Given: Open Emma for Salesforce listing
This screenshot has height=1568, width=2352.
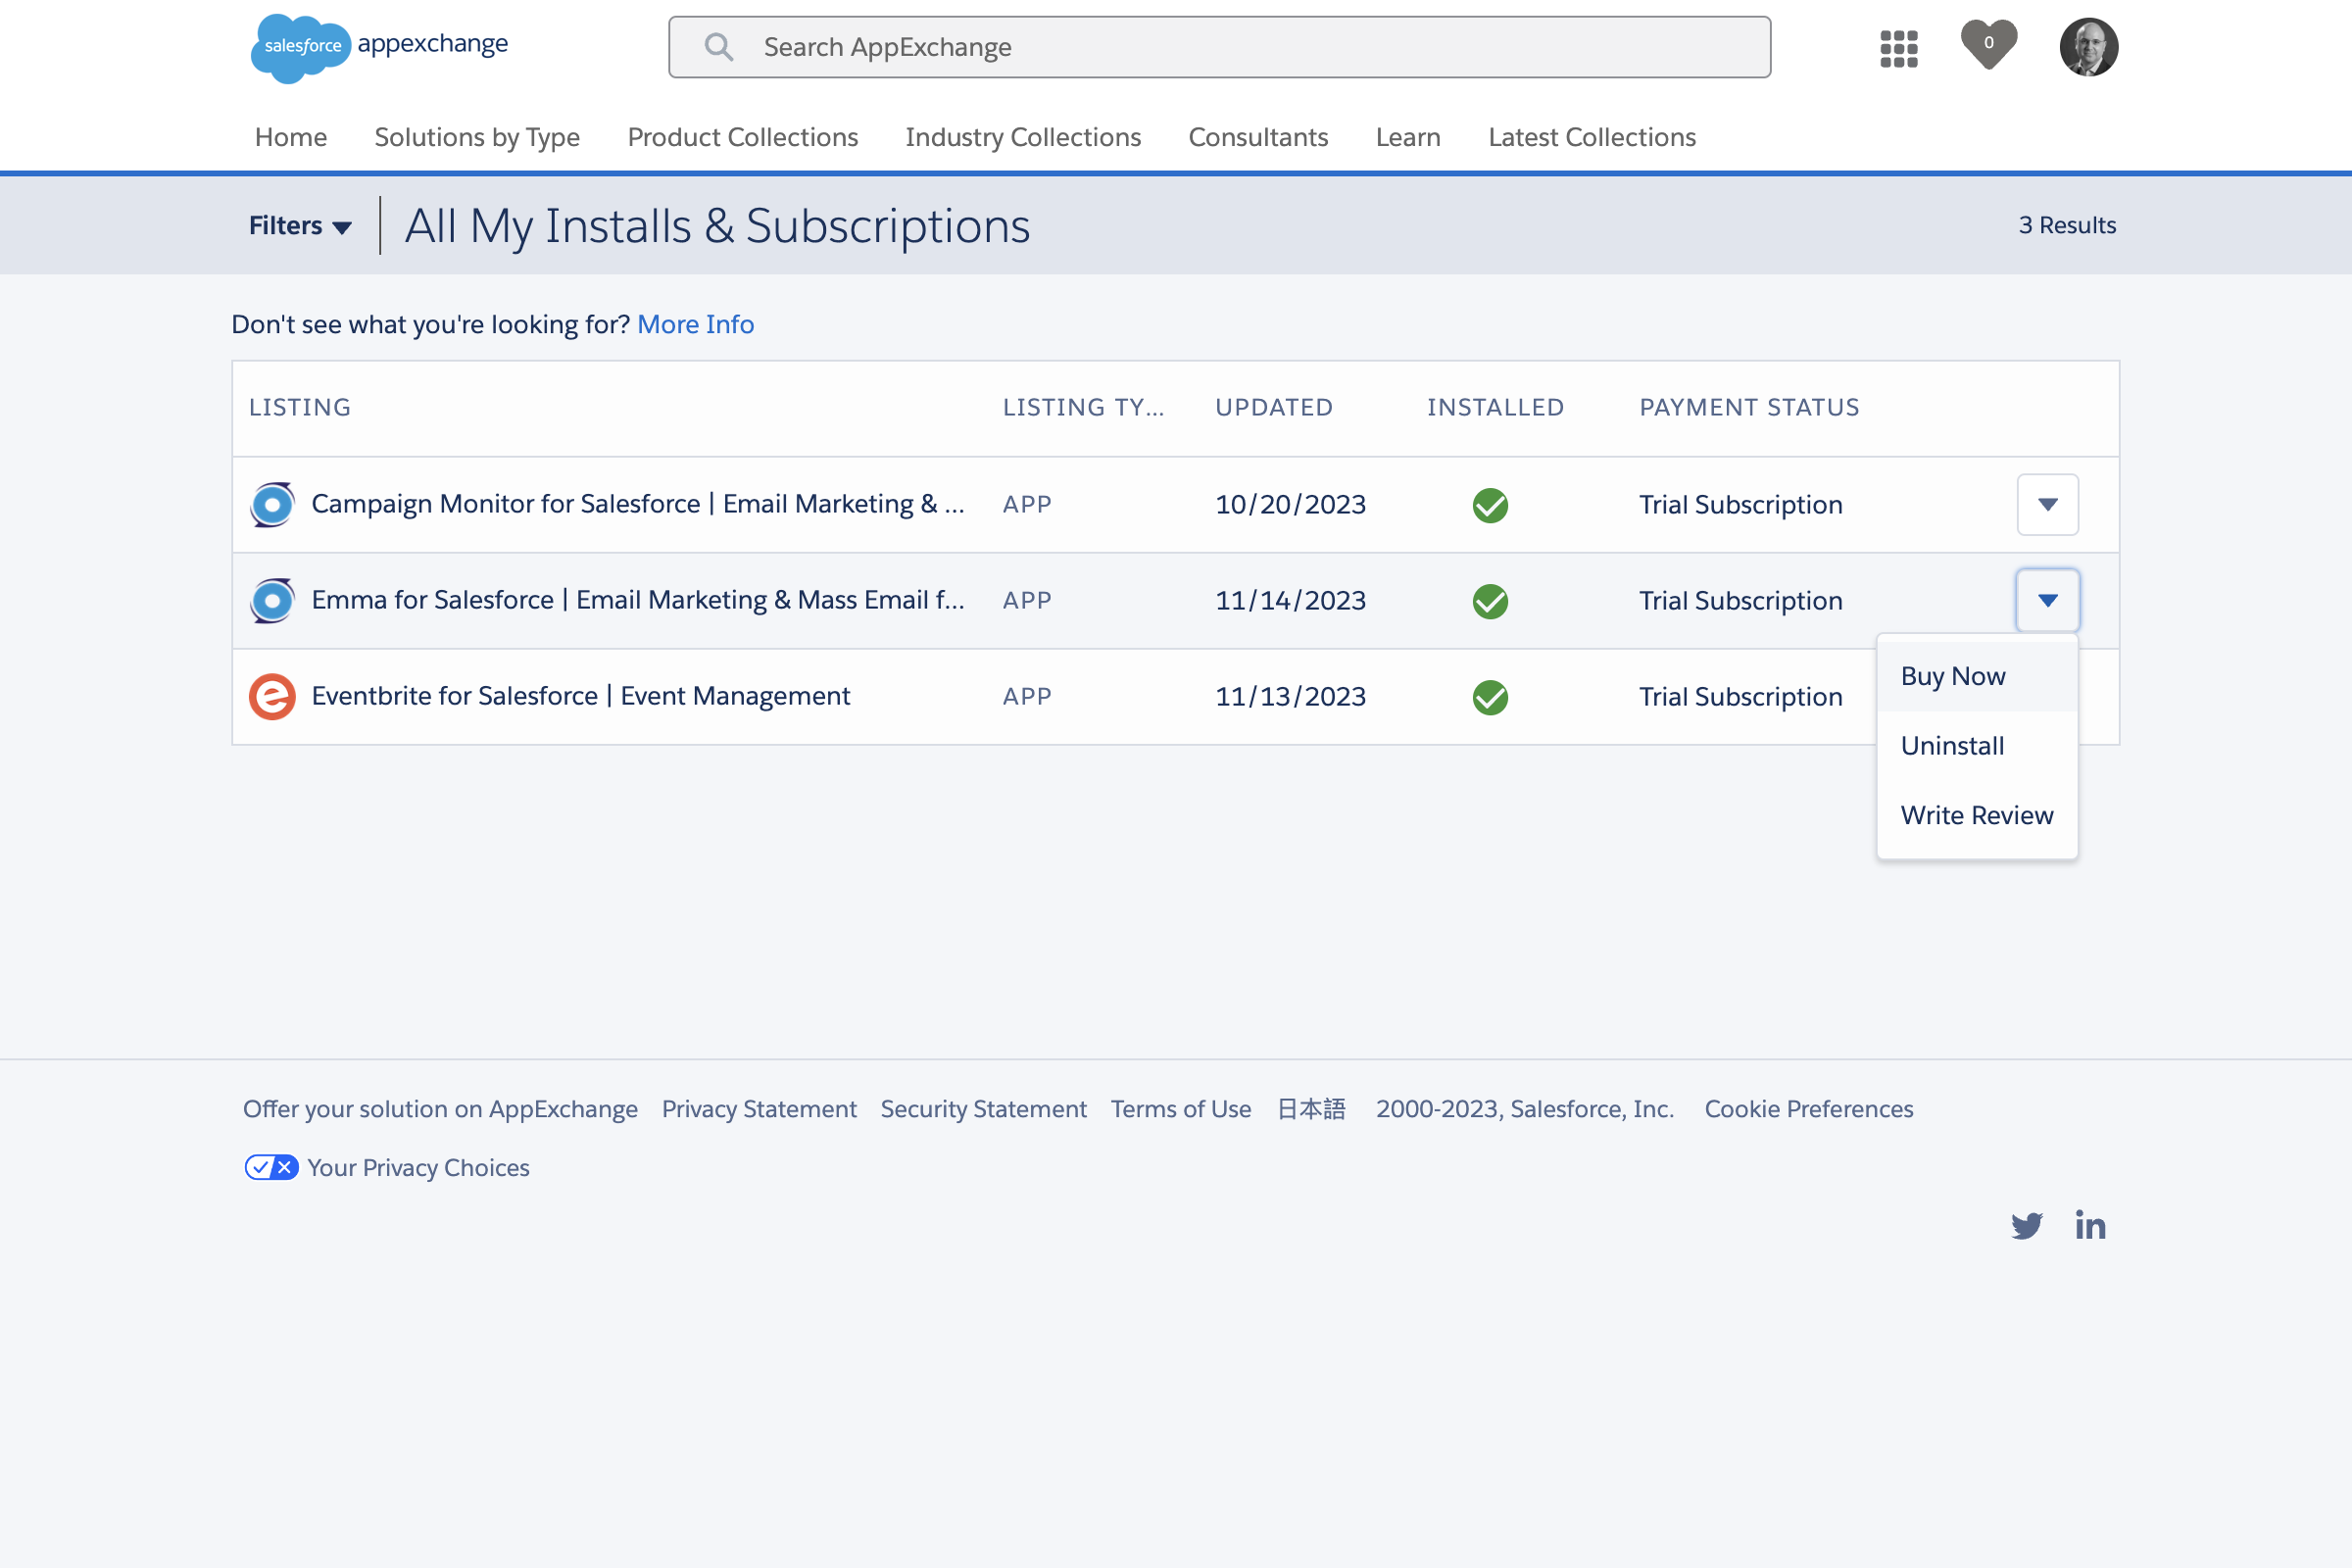Looking at the screenshot, I should (638, 600).
